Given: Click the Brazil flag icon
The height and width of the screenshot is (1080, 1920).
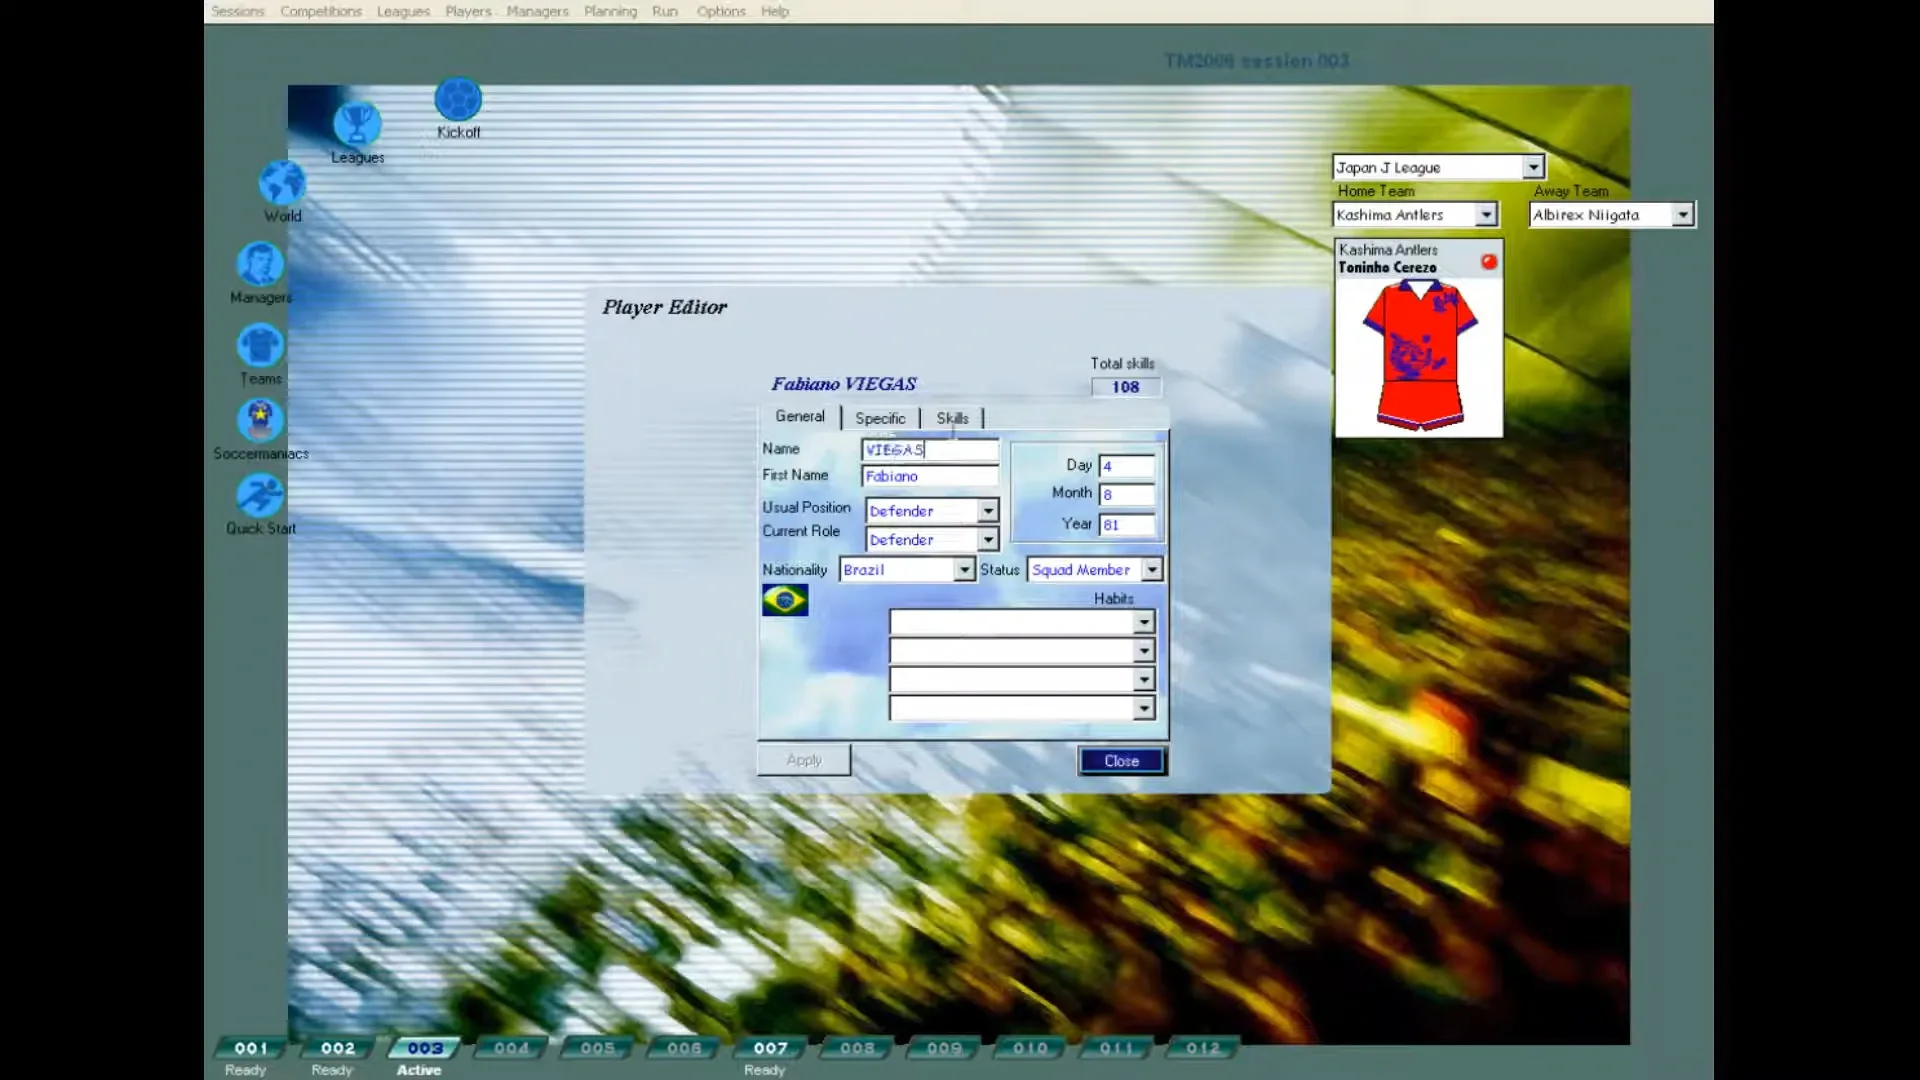Looking at the screenshot, I should click(x=785, y=600).
